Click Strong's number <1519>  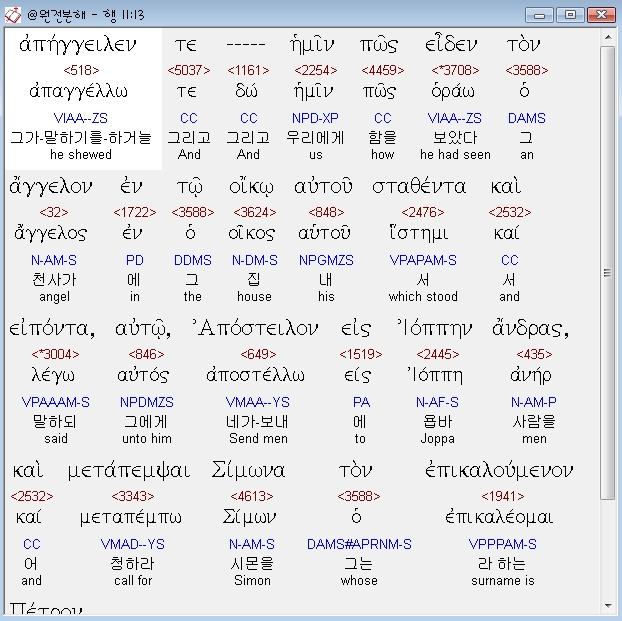(x=361, y=354)
